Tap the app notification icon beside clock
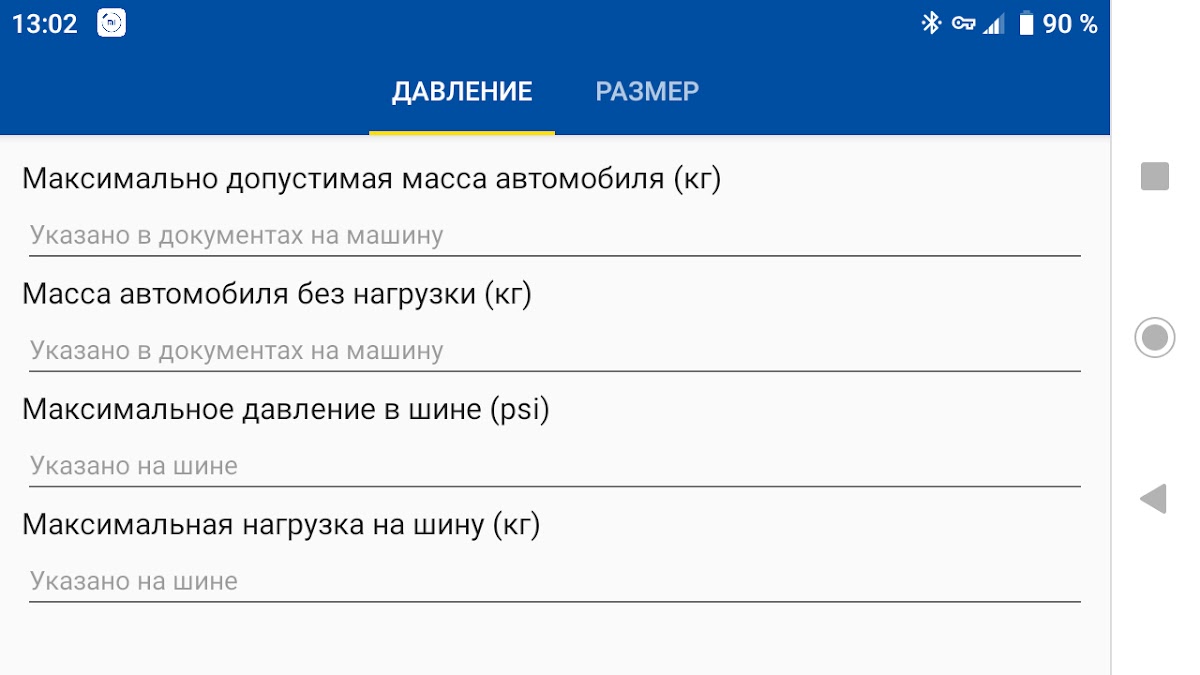1200x675 pixels. 111,24
